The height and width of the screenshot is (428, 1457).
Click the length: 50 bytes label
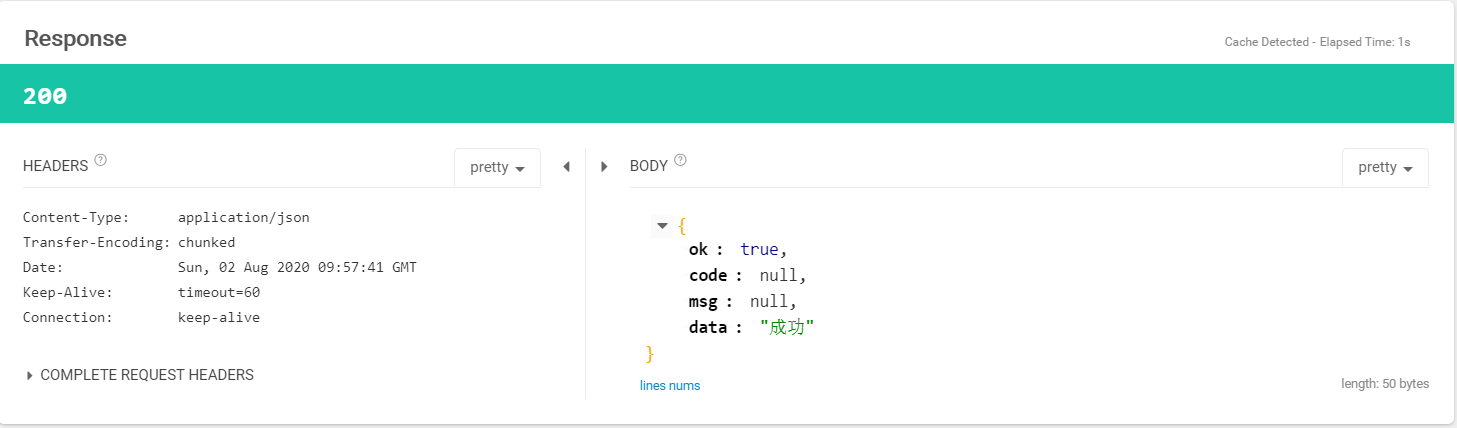click(x=1384, y=383)
